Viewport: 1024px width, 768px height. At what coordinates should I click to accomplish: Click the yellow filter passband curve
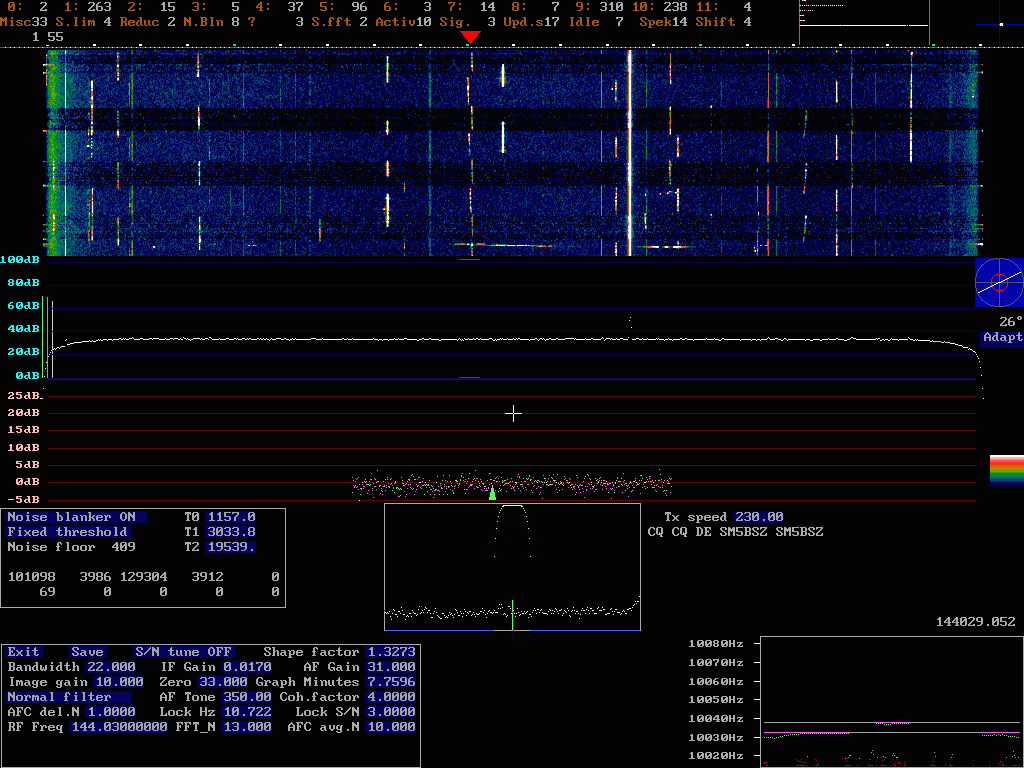tap(513, 529)
